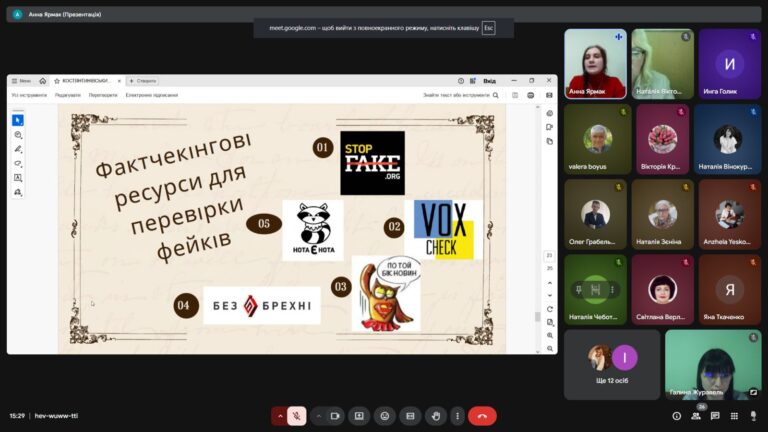Click the Створити new tab button
768x432 pixels.
142,81
